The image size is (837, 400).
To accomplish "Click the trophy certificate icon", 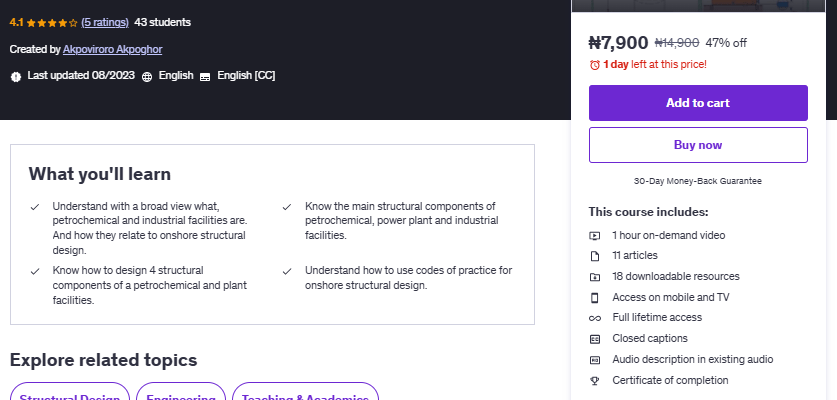I will (x=594, y=380).
